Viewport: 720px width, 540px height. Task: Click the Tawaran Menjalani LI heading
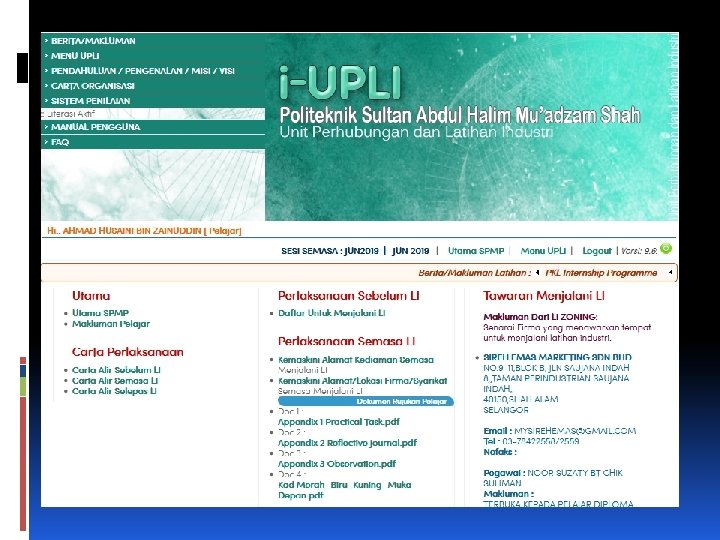(x=544, y=296)
